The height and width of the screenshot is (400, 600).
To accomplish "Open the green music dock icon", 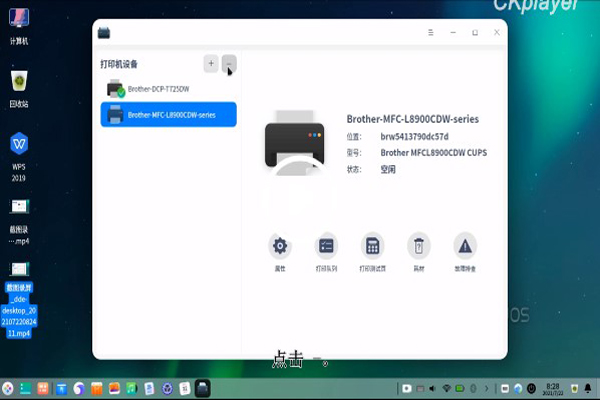I will click(132, 389).
